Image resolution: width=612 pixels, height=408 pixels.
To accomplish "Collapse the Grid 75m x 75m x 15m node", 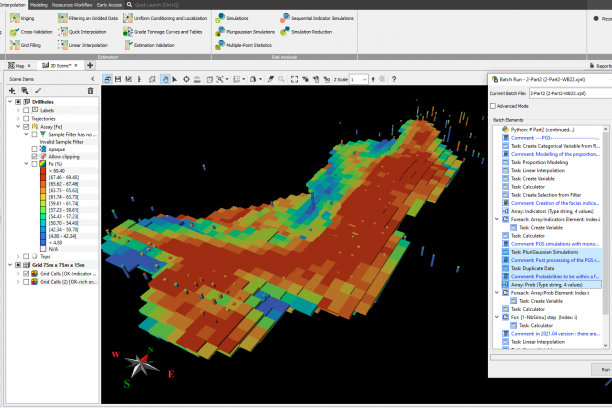I will 10,265.
